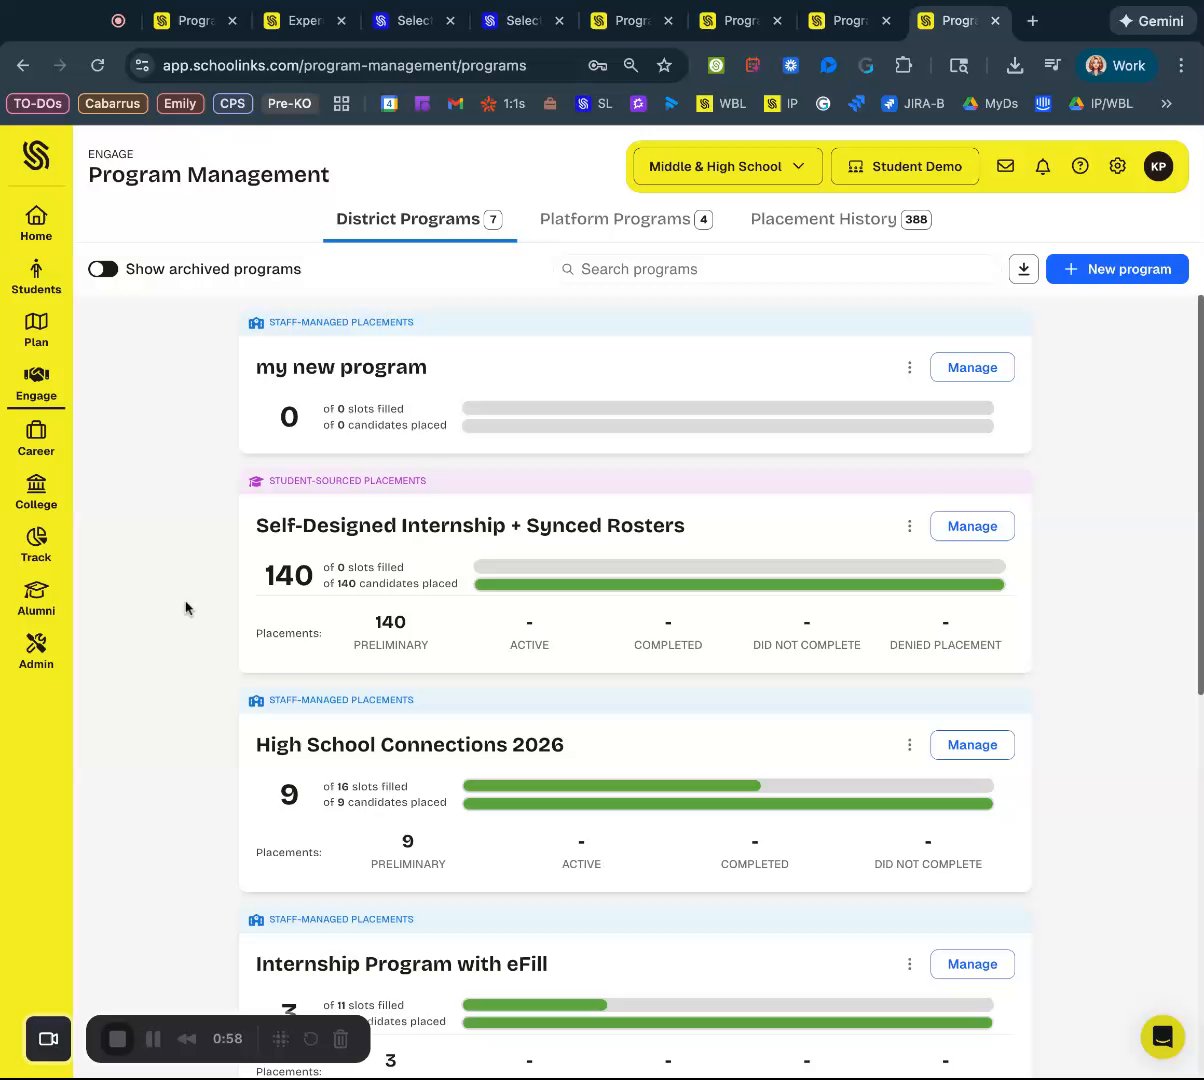This screenshot has width=1204, height=1080.
Task: Focus the Search programs field
Action: point(778,269)
